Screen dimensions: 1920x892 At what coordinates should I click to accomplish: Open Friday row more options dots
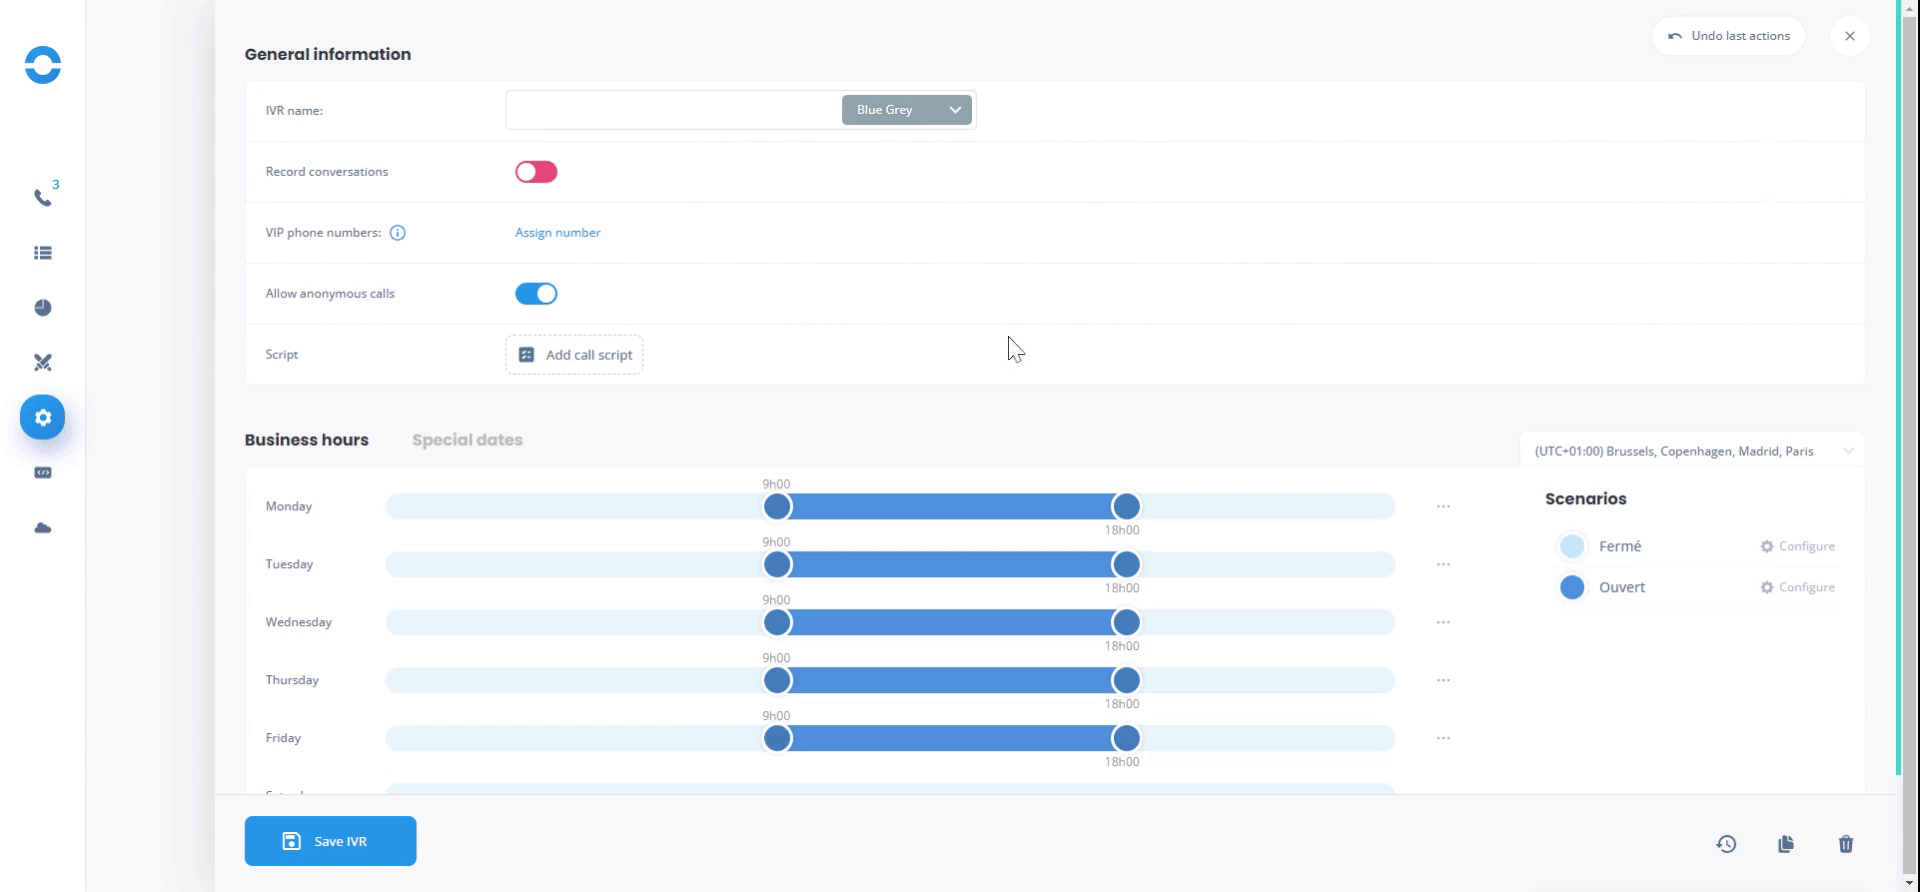point(1443,739)
